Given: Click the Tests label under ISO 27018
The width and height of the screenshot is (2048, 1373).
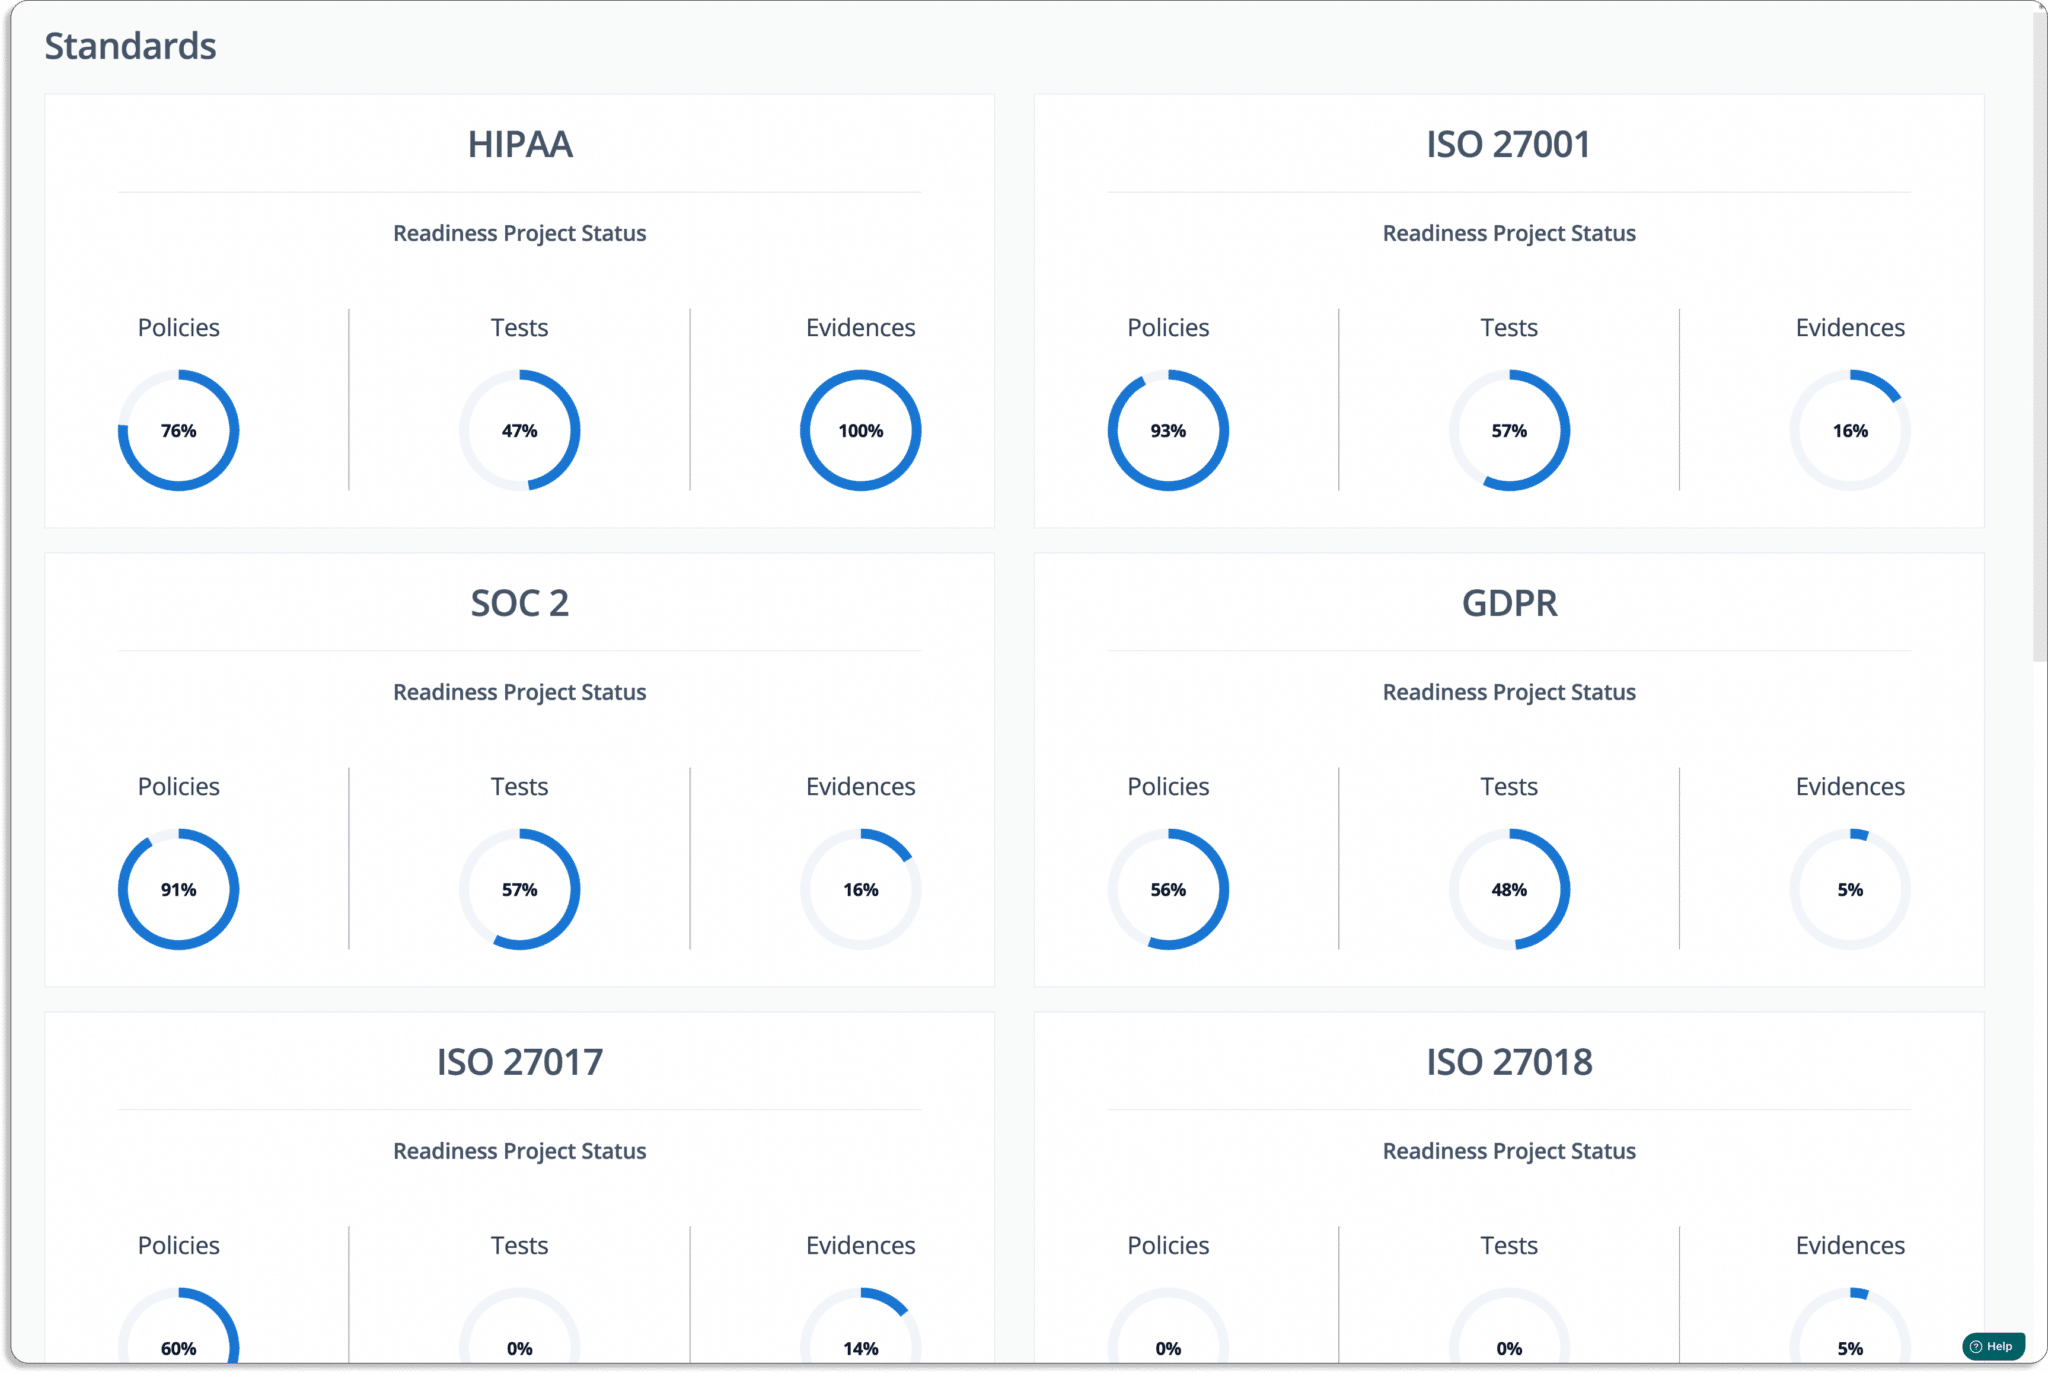Looking at the screenshot, I should pos(1509,1246).
